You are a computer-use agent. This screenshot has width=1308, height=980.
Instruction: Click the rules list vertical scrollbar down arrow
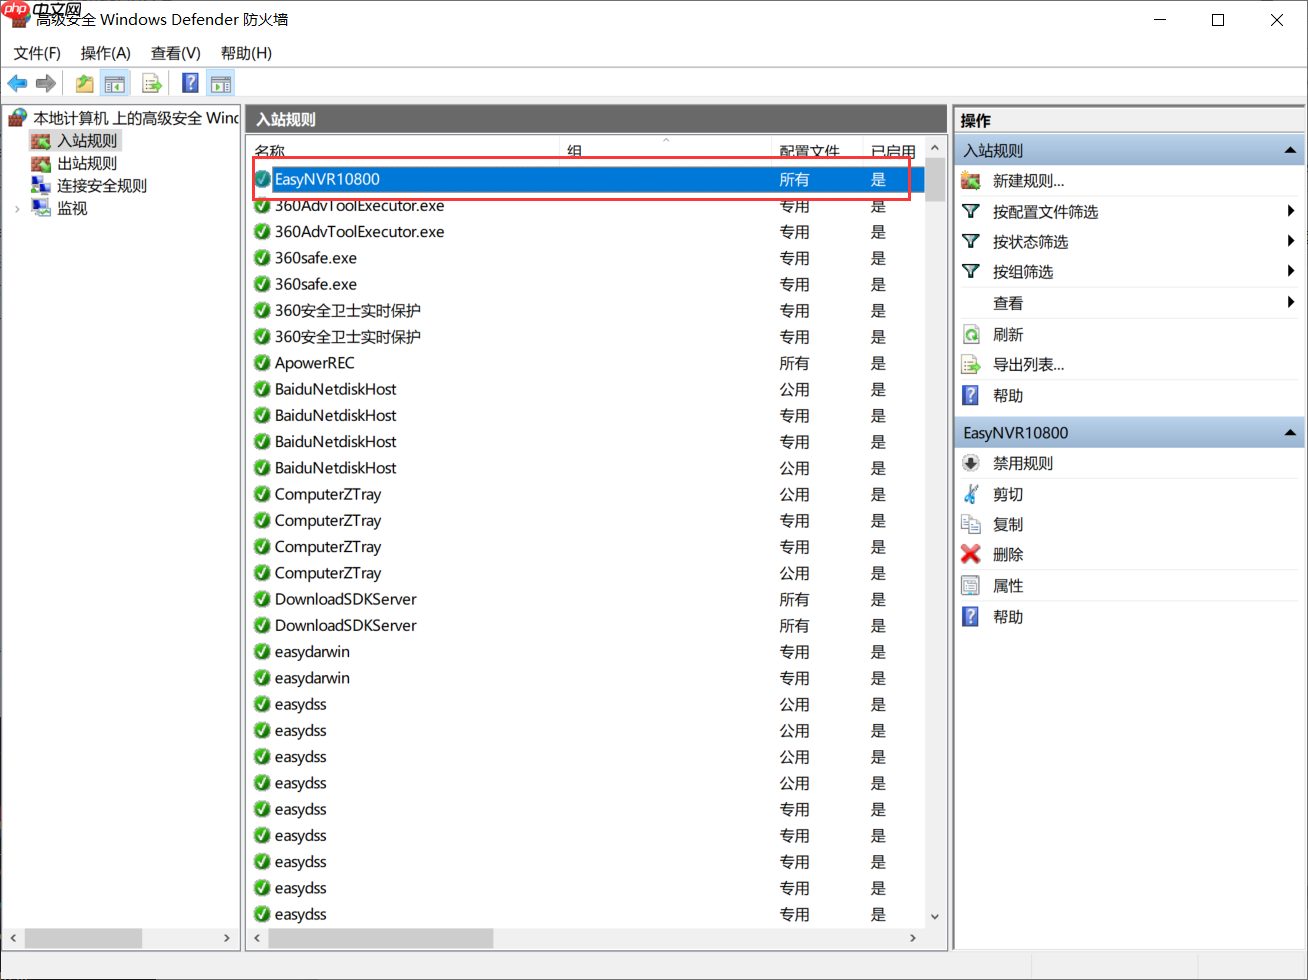coord(935,915)
